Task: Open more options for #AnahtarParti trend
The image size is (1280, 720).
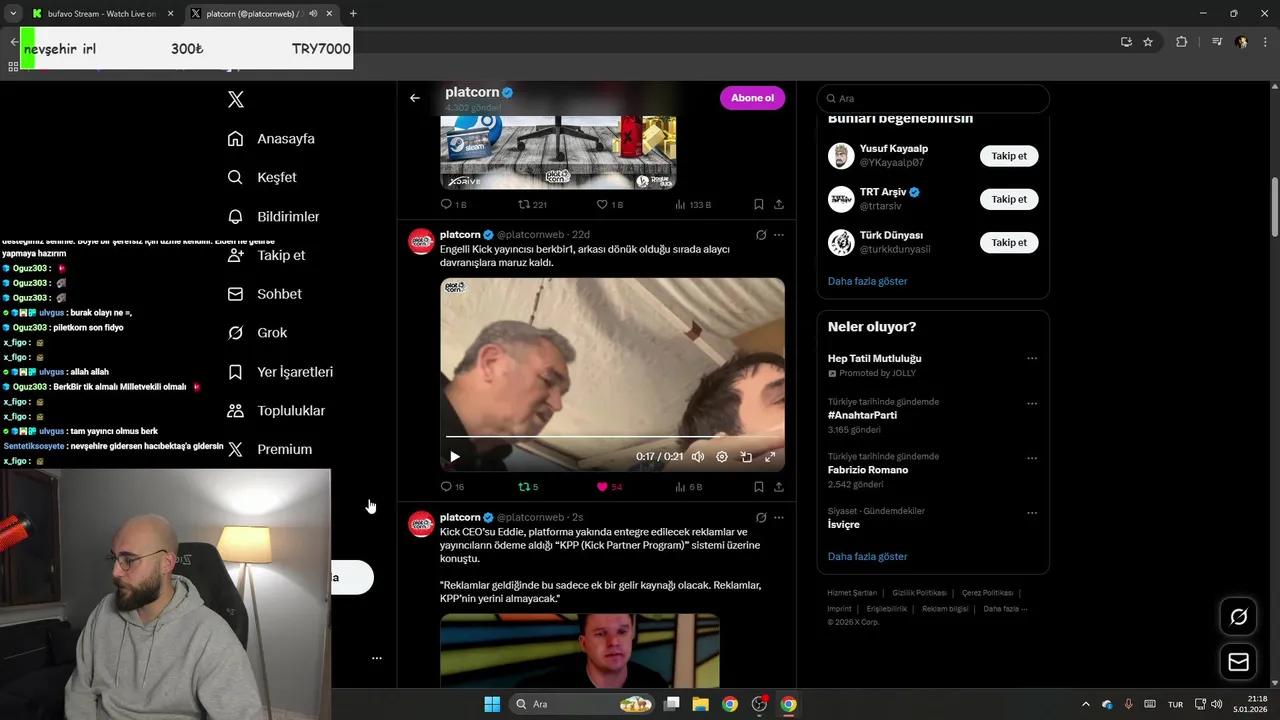Action: point(1032,404)
